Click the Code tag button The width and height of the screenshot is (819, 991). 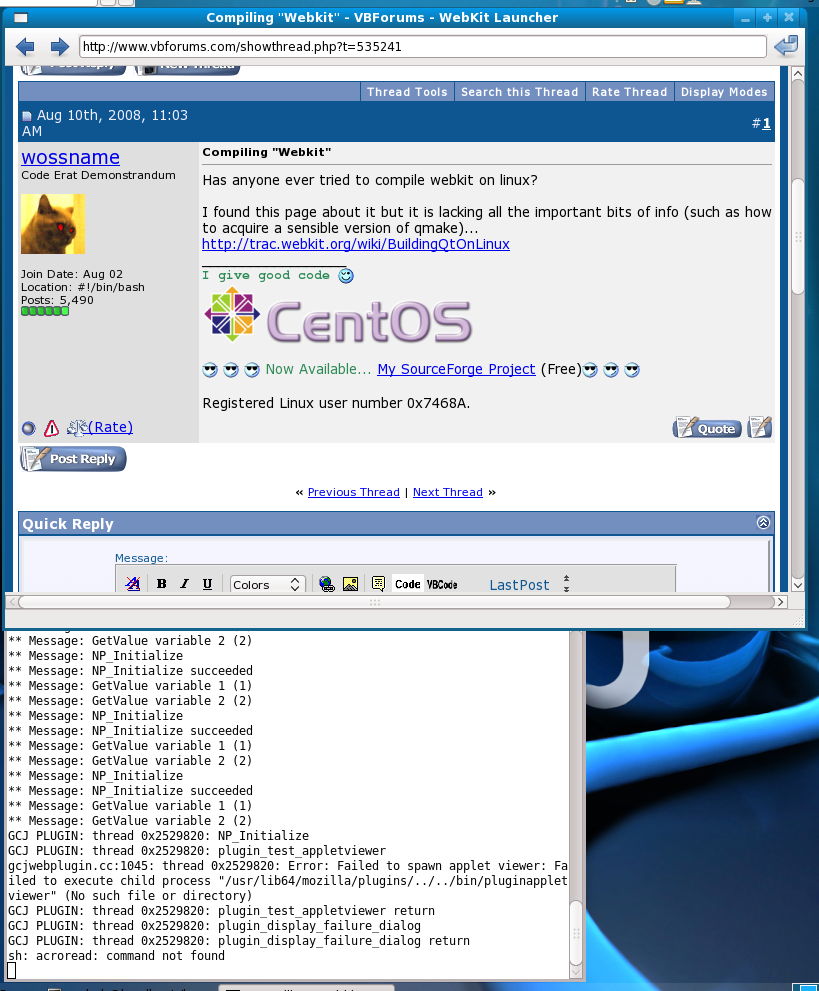(408, 584)
